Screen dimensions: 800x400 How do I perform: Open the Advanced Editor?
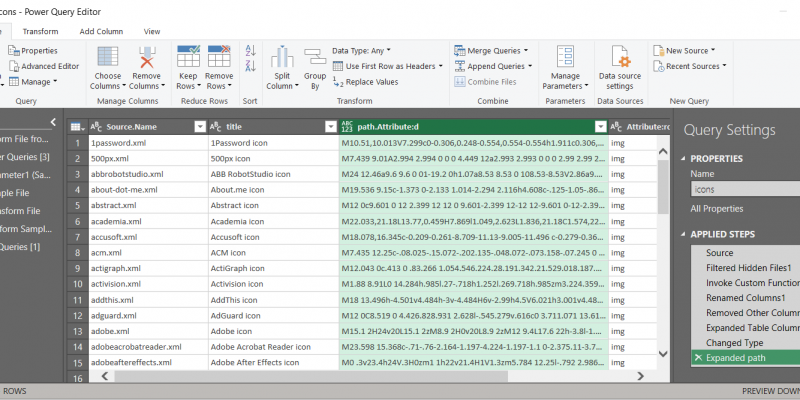44,66
